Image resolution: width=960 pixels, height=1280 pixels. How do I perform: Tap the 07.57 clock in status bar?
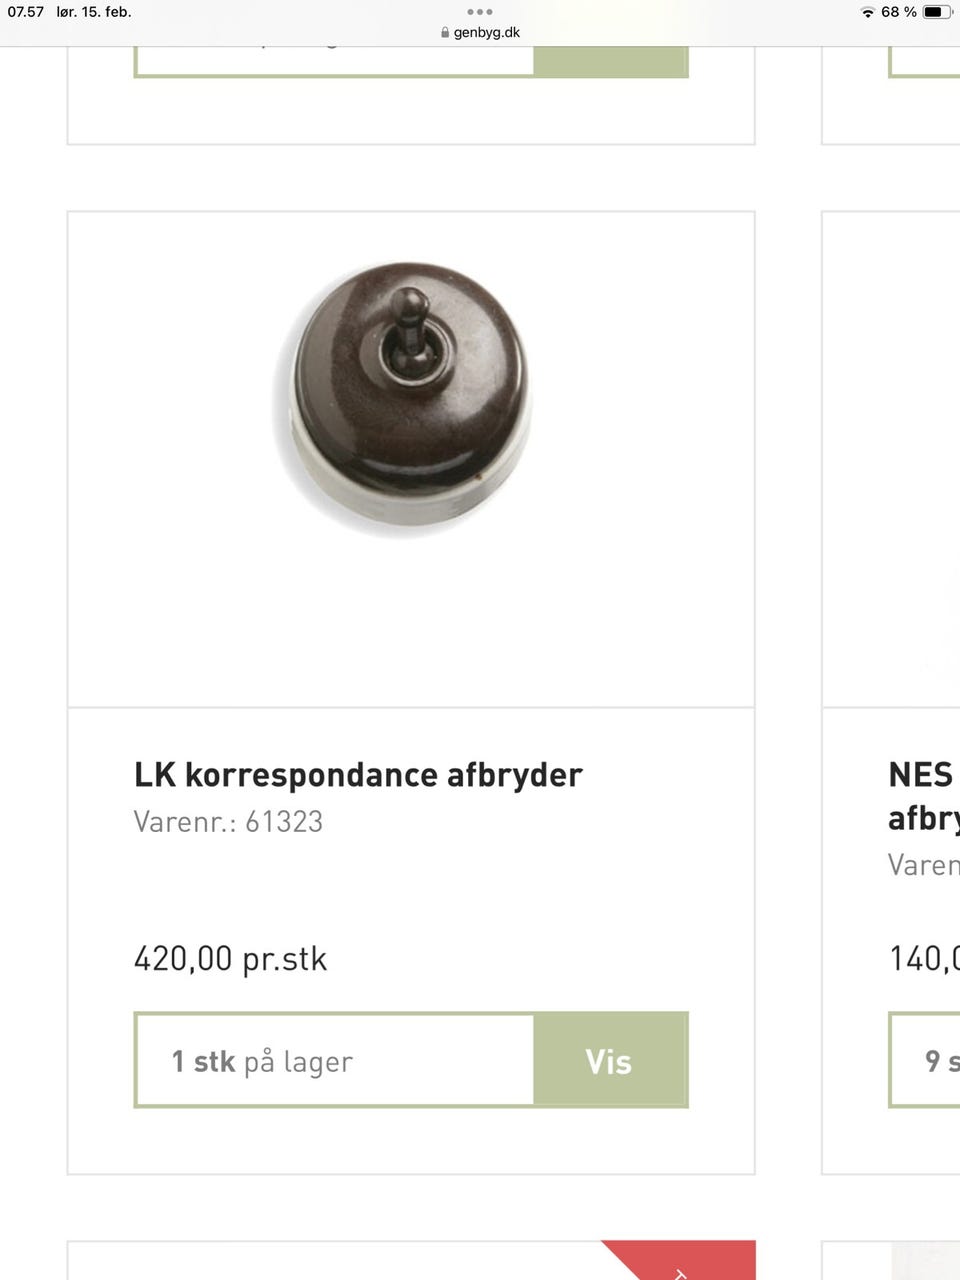click(26, 12)
